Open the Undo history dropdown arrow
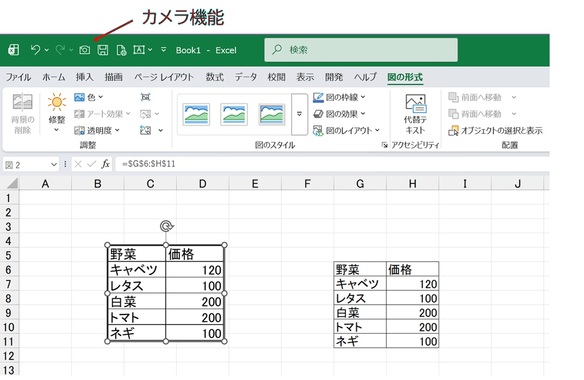584x380 pixels. tap(47, 50)
